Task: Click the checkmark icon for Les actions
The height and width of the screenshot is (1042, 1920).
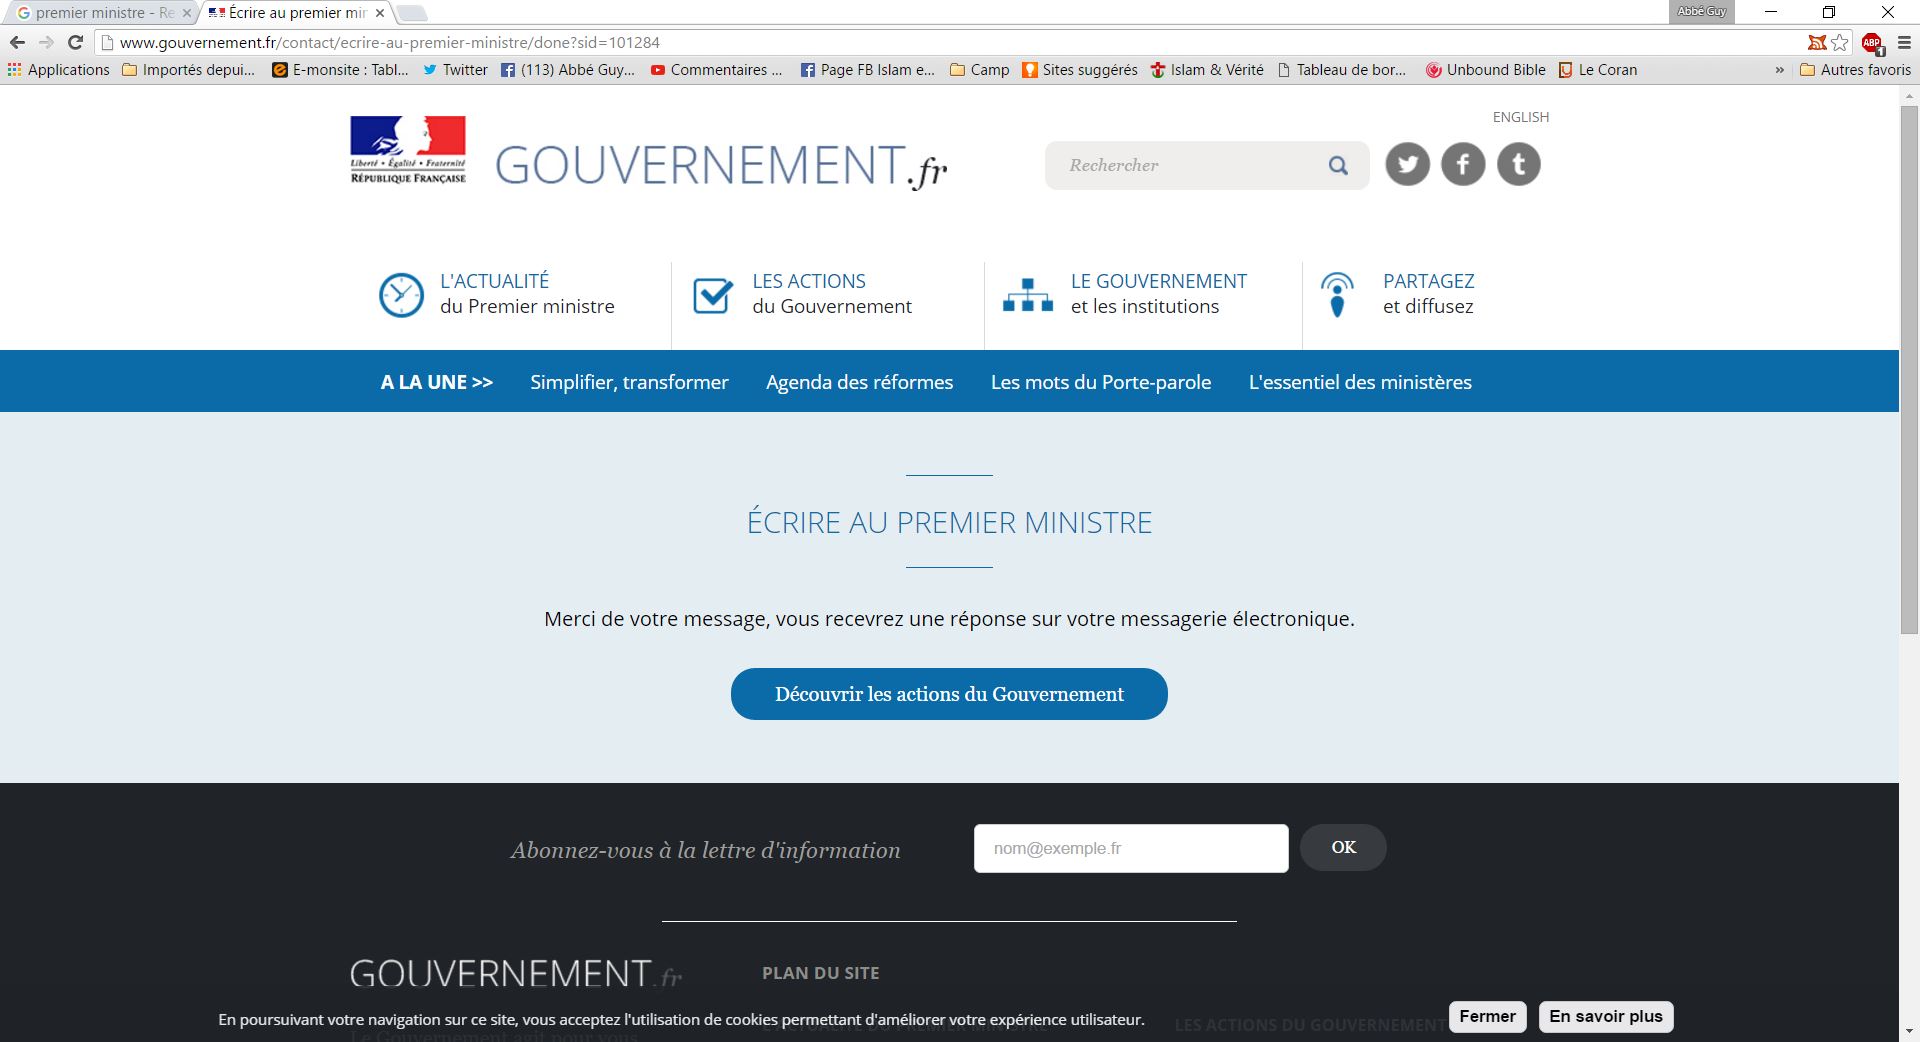Action: click(713, 295)
